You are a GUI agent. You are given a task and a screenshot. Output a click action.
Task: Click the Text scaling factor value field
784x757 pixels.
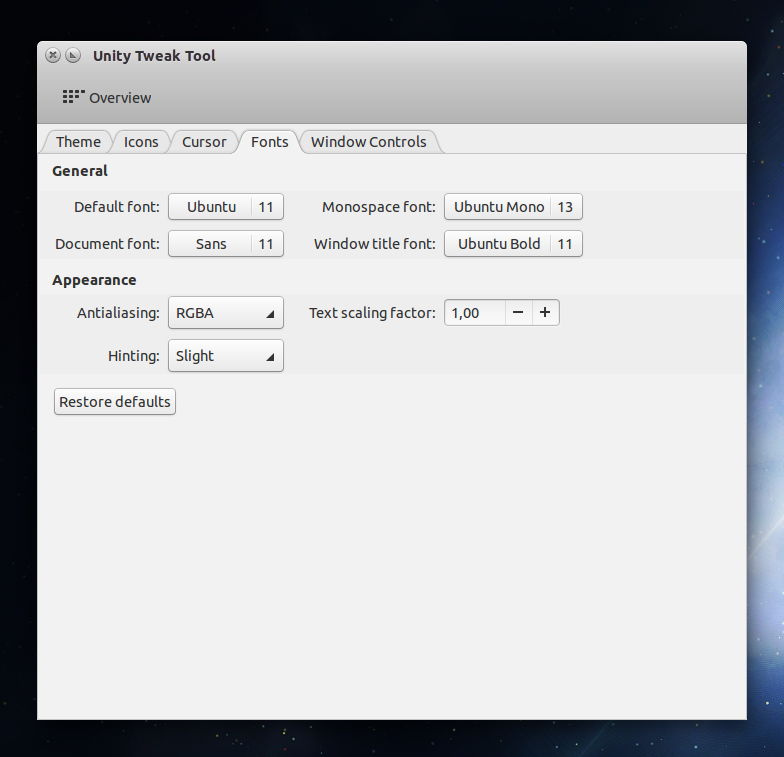pos(475,312)
